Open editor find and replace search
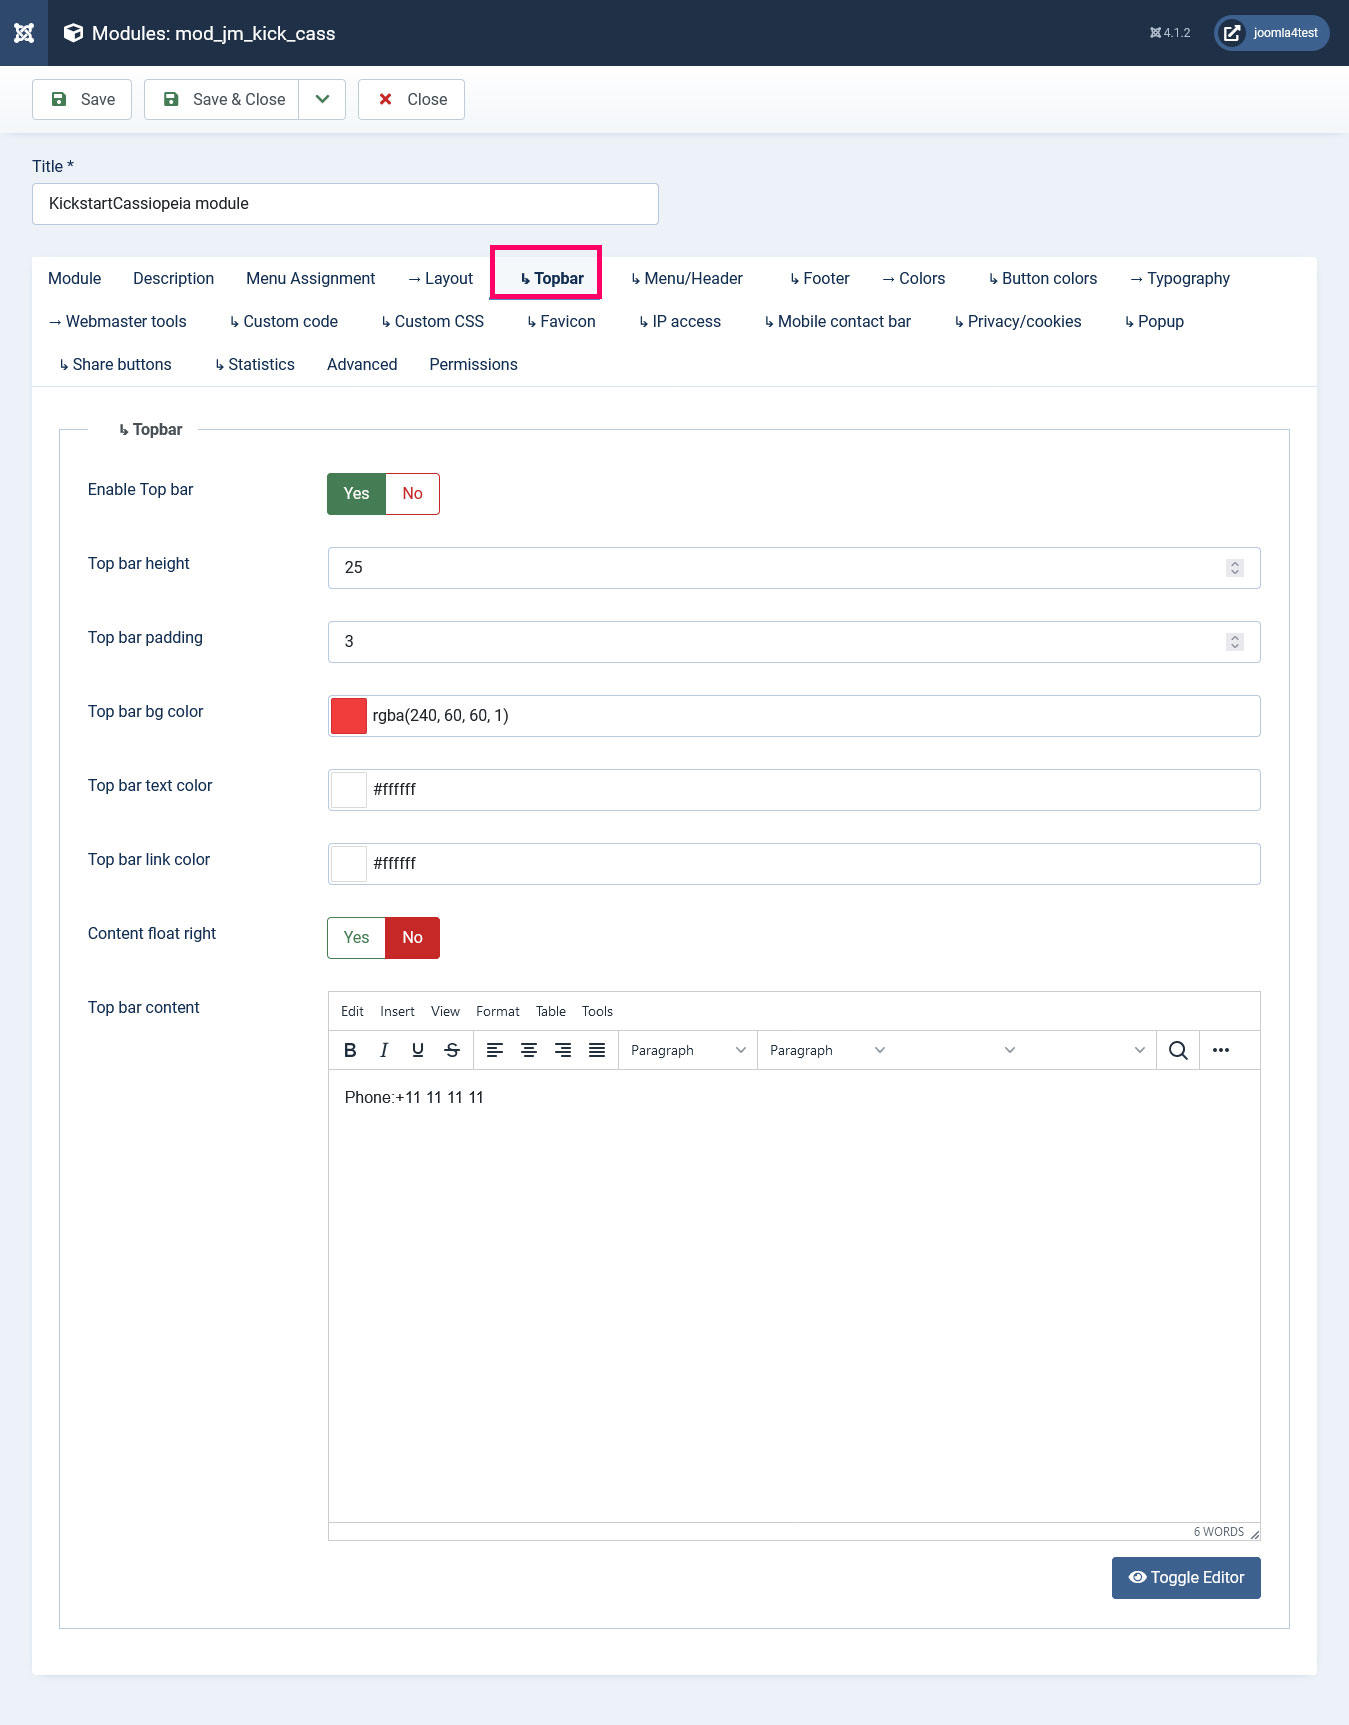The height and width of the screenshot is (1725, 1349). pos(1178,1050)
